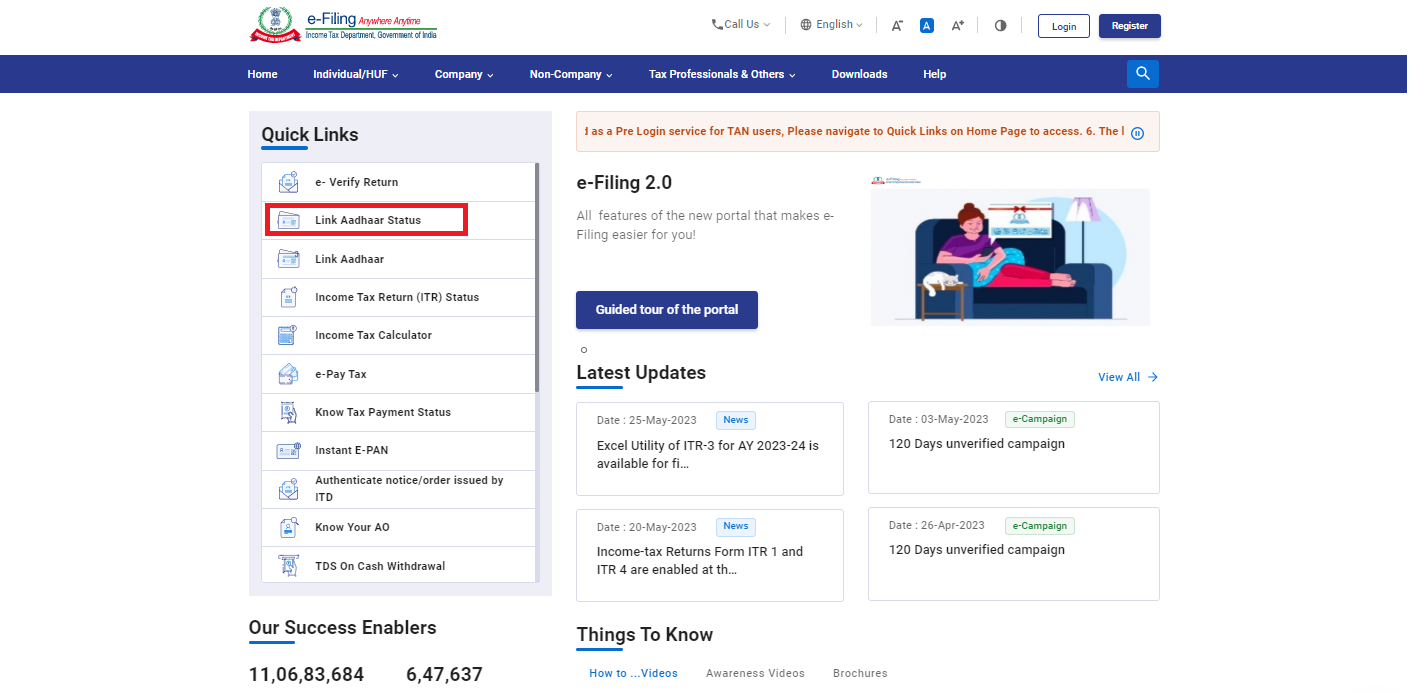Click the Income Tax Calculator icon

[x=288, y=336]
